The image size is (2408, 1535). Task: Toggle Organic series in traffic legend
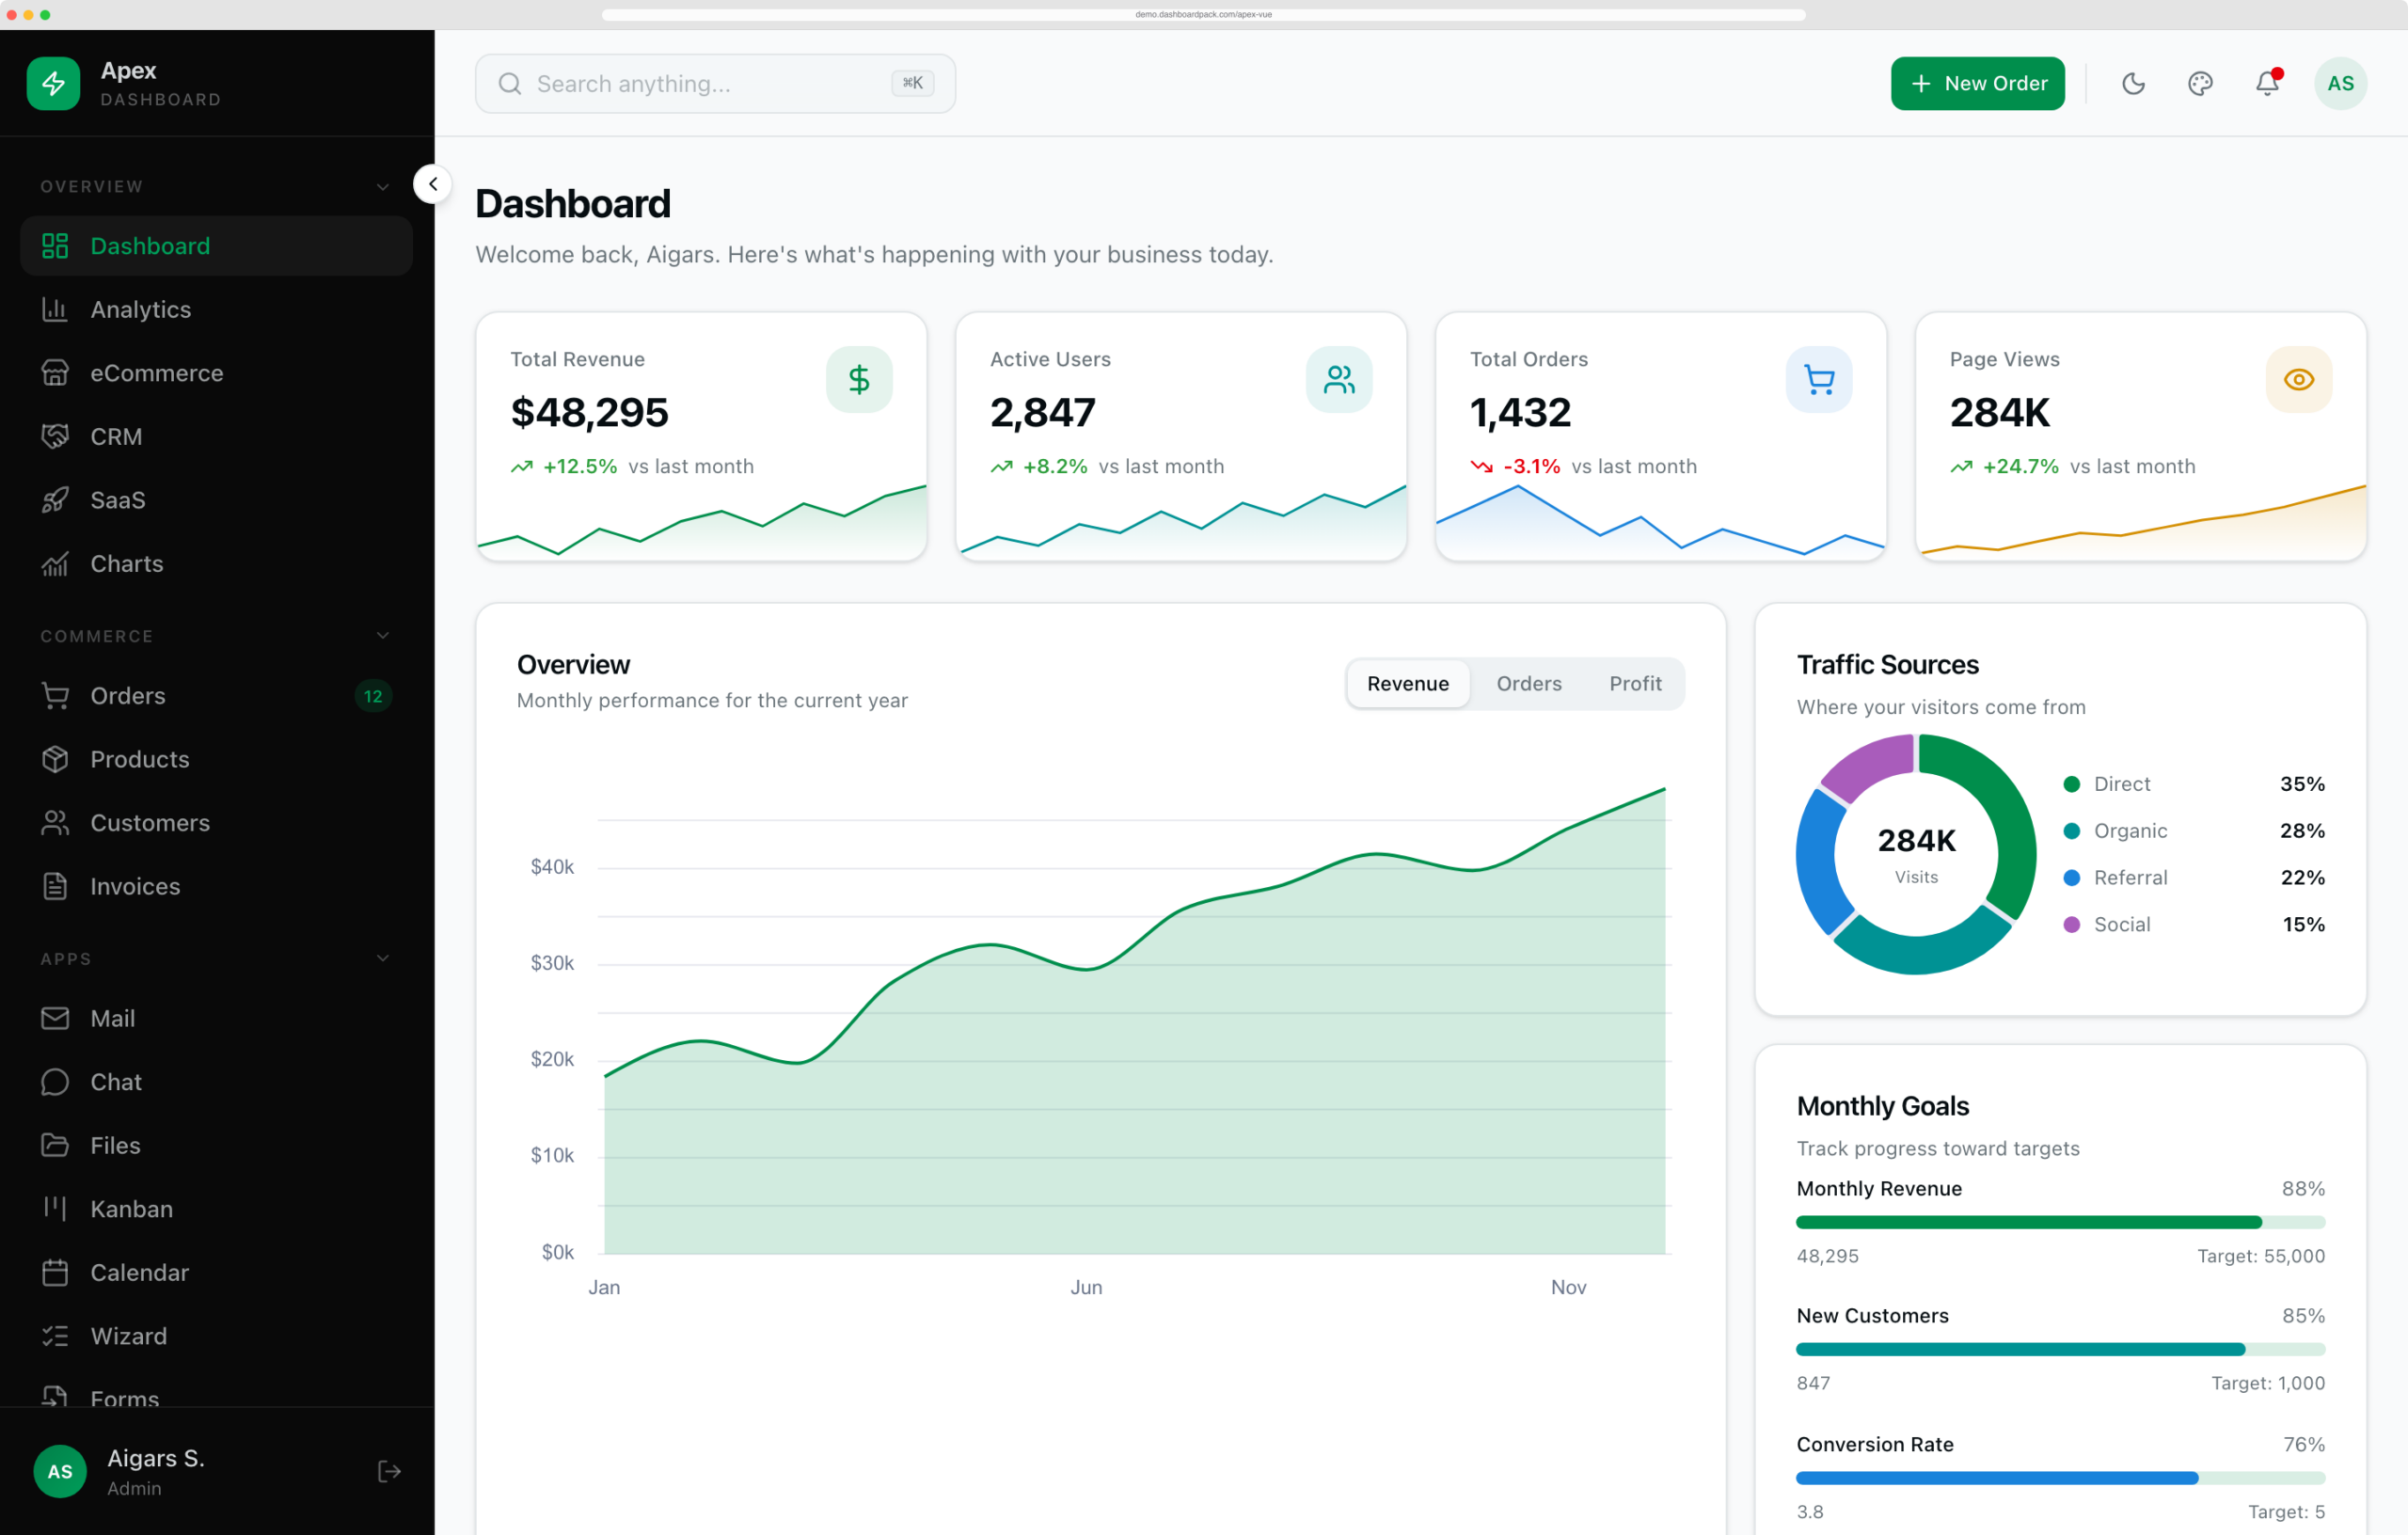2194,831
